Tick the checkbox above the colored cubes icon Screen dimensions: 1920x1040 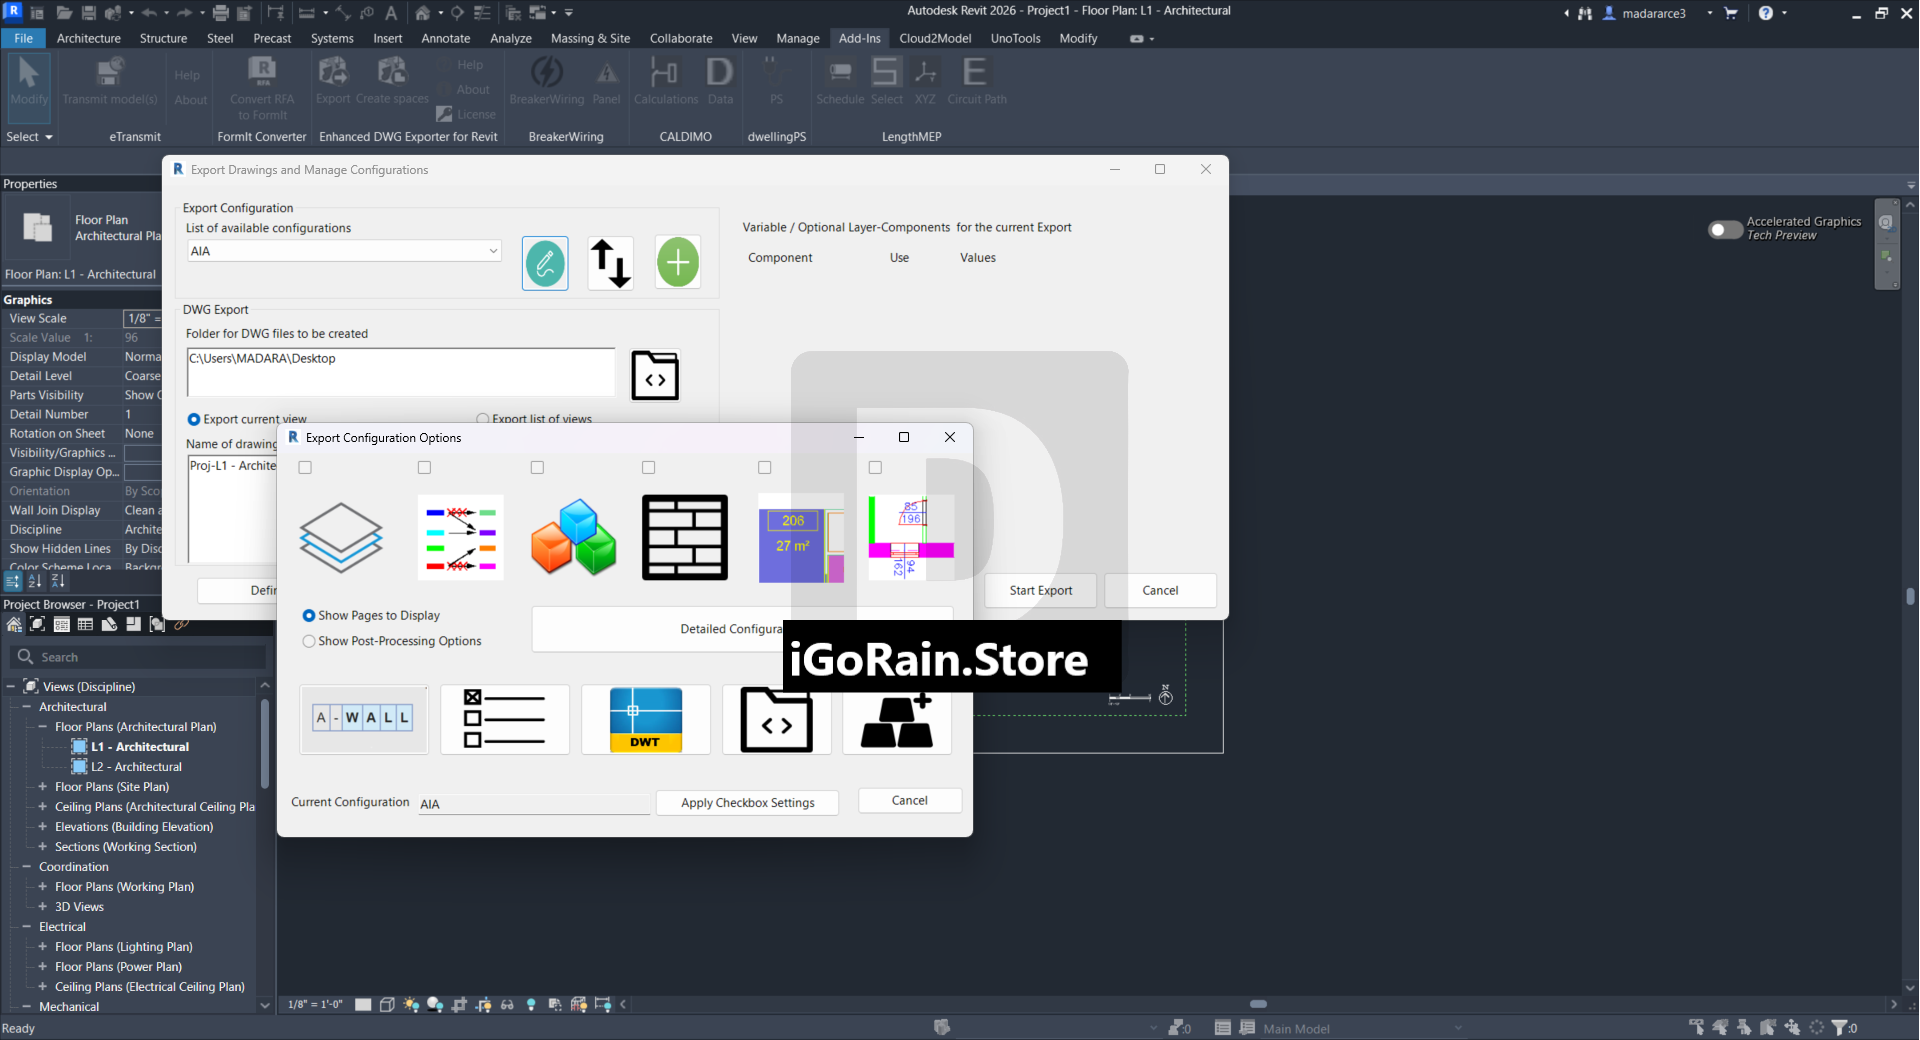tap(537, 467)
